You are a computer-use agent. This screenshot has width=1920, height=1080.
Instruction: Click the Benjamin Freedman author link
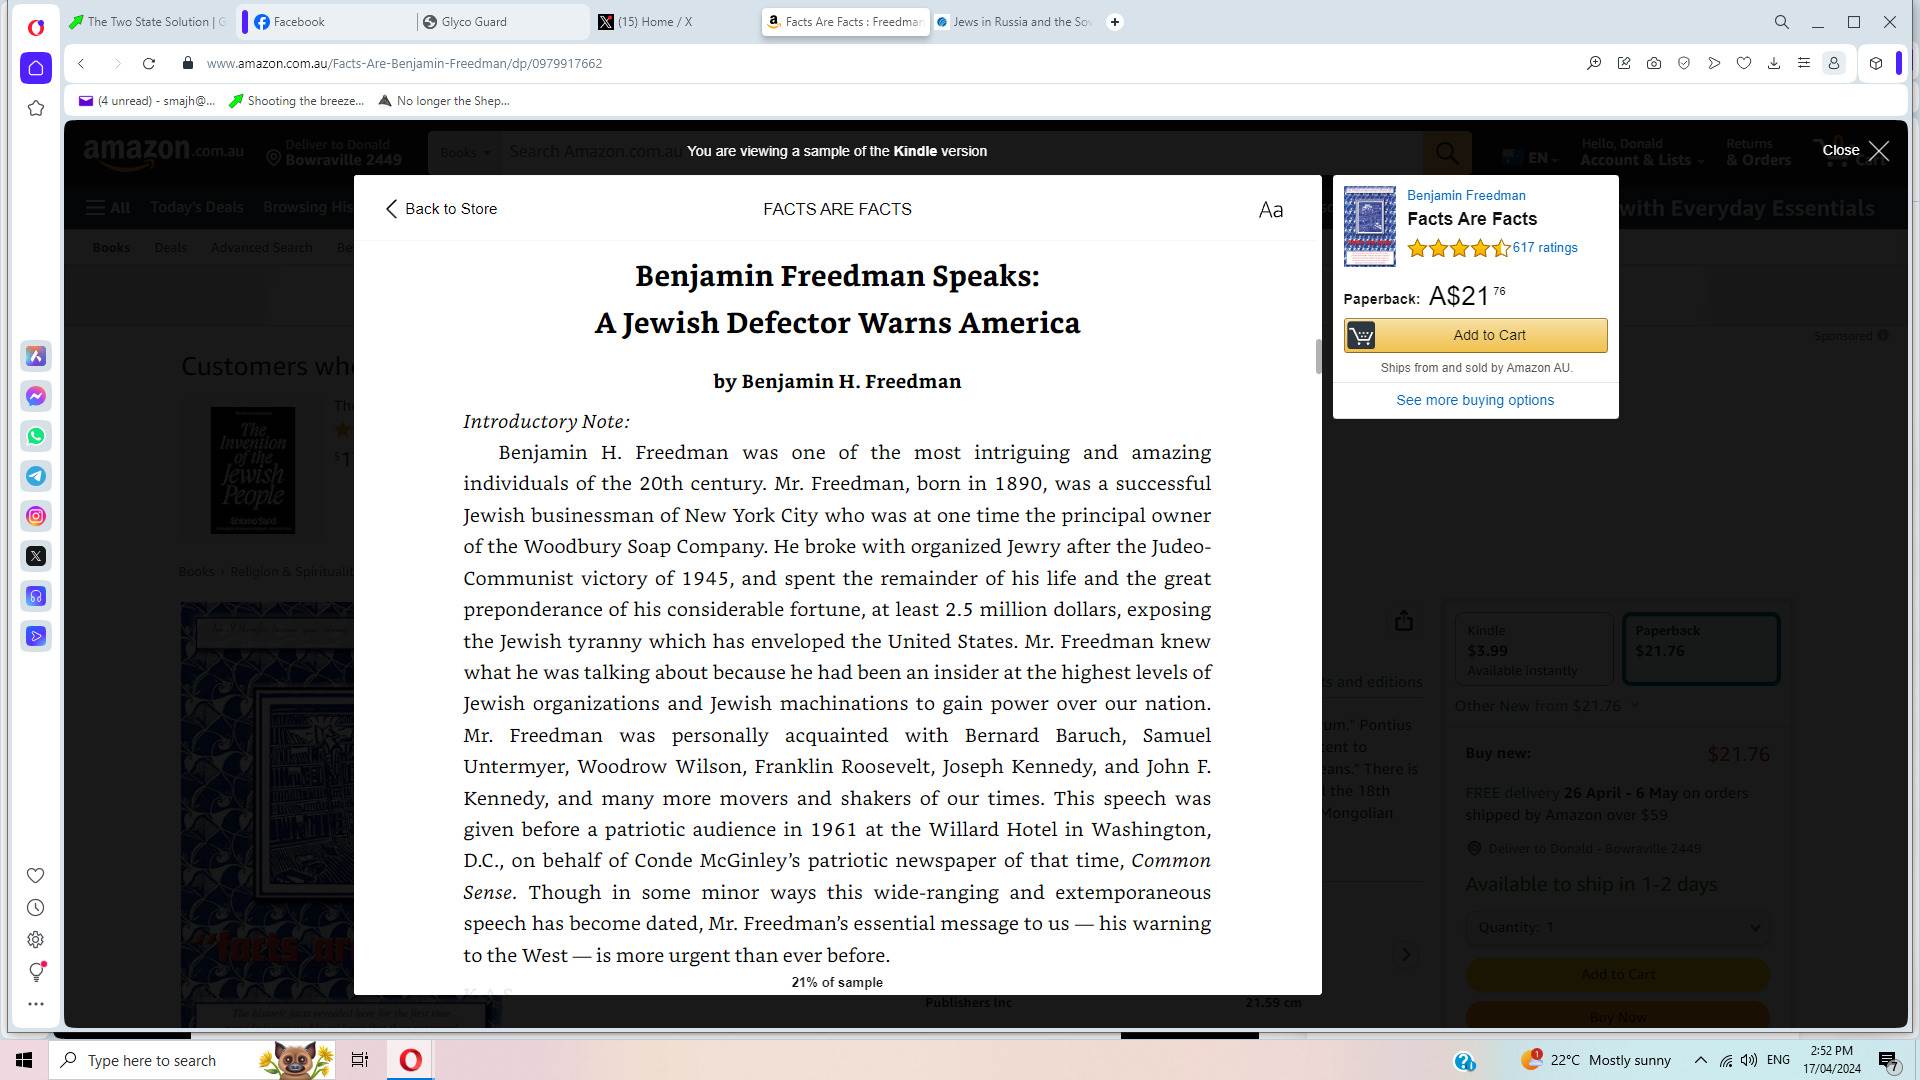pos(1466,195)
